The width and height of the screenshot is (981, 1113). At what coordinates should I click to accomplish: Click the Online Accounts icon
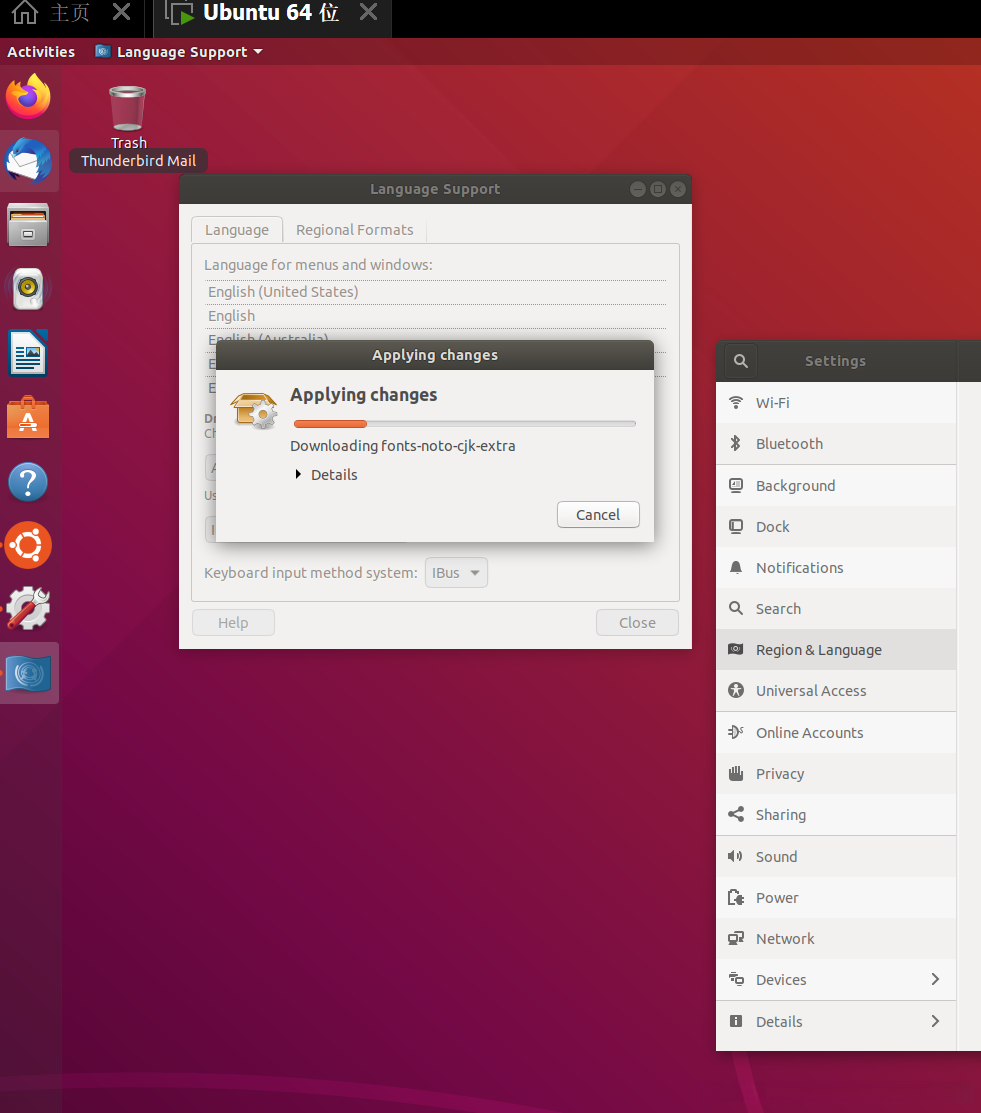click(736, 732)
